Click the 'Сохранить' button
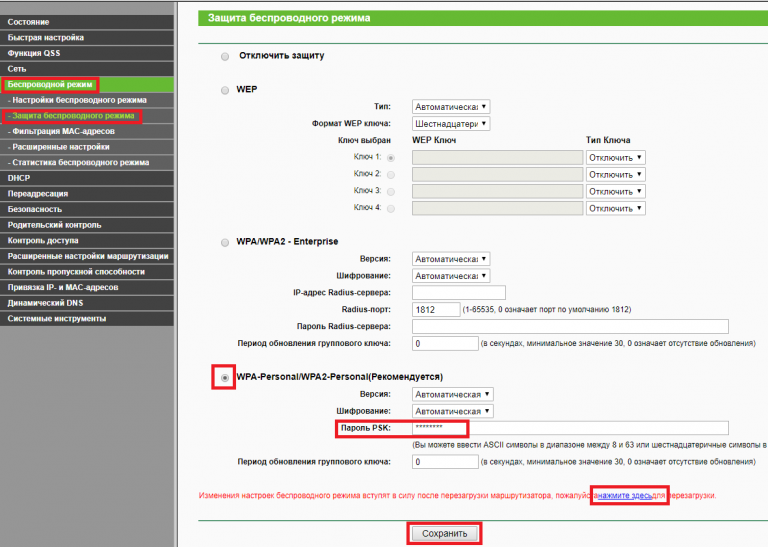 [x=444, y=533]
